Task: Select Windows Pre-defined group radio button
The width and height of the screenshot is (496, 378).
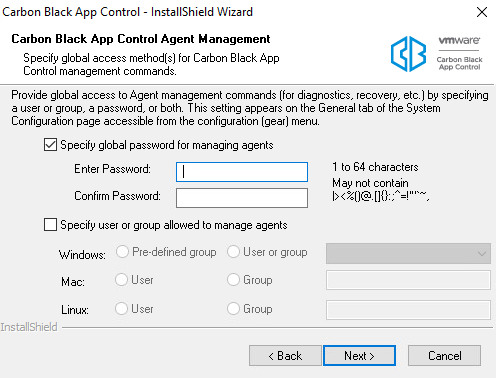Action: 122,252
